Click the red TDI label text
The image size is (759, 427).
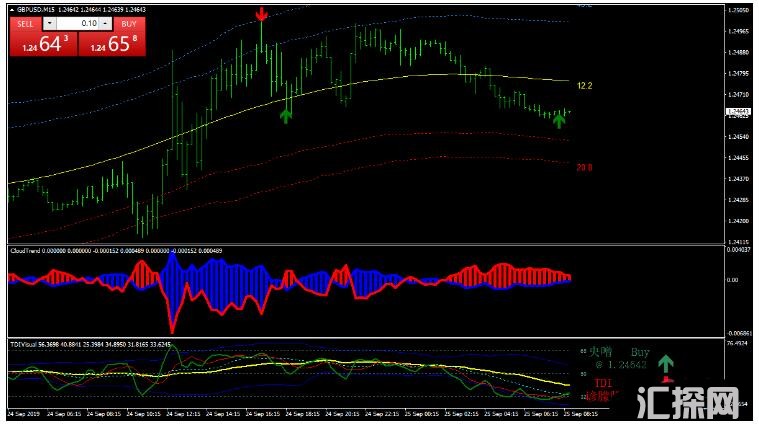click(603, 383)
